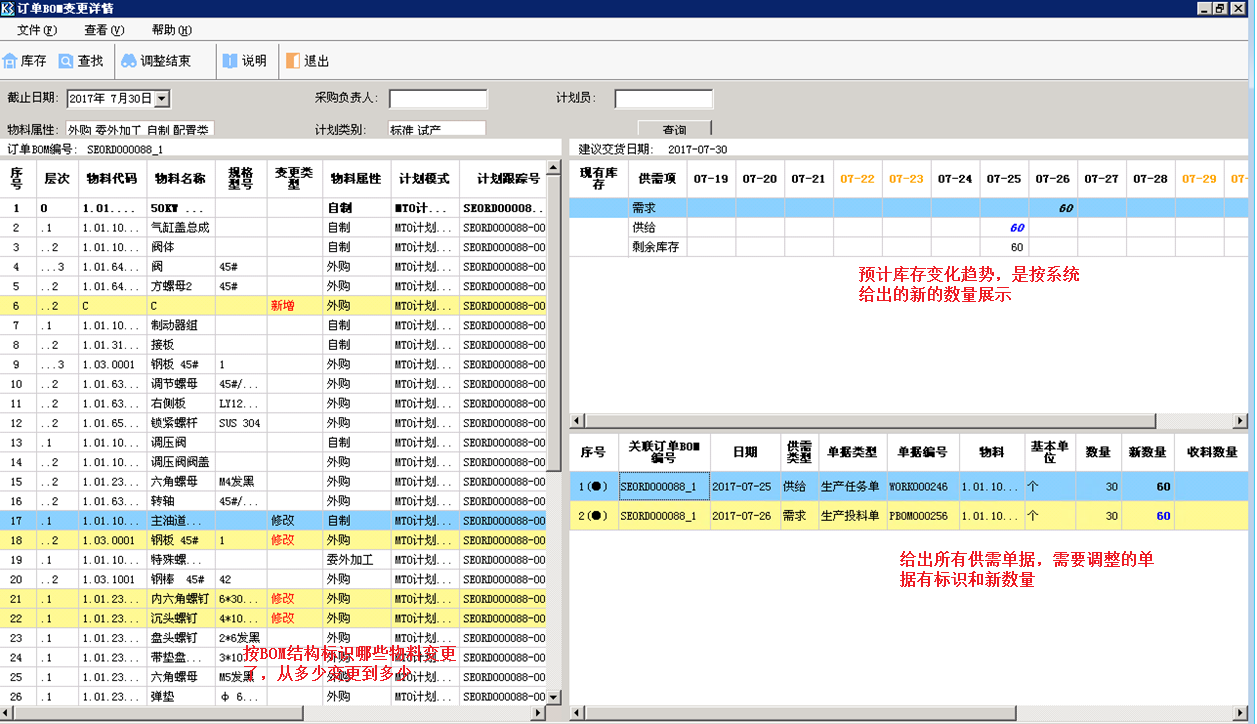Click the inventory trend grid's scroll-left arrow

coord(577,421)
